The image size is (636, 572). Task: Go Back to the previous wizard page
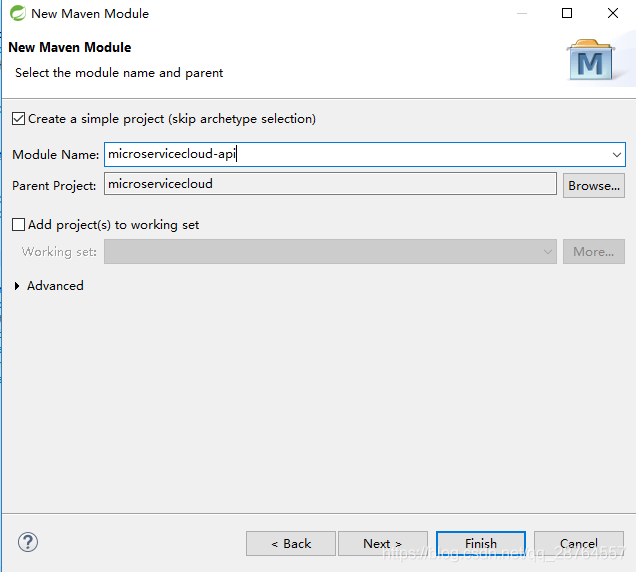(291, 544)
